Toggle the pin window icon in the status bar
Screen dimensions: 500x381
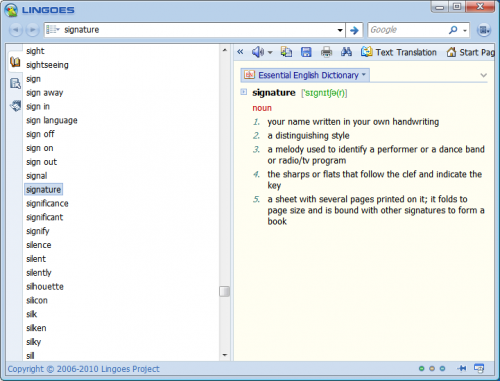click(462, 368)
